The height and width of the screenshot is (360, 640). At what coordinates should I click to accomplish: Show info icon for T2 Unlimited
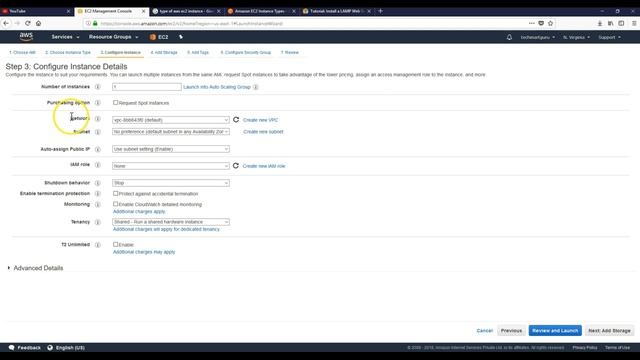pos(98,245)
